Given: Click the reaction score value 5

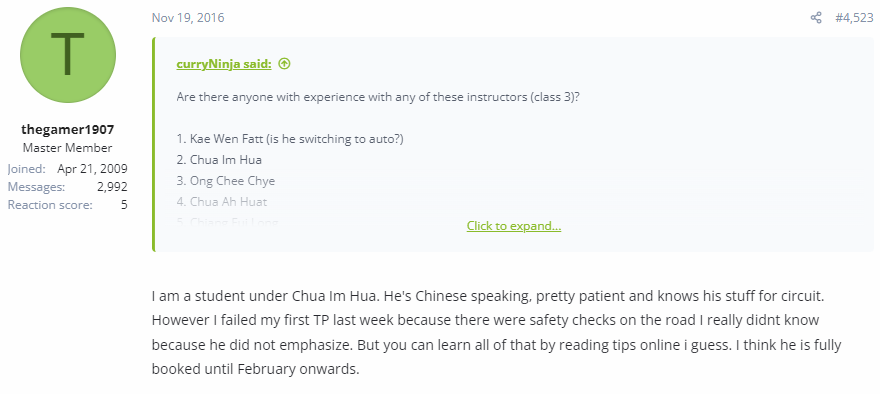Looking at the screenshot, I should point(124,205).
